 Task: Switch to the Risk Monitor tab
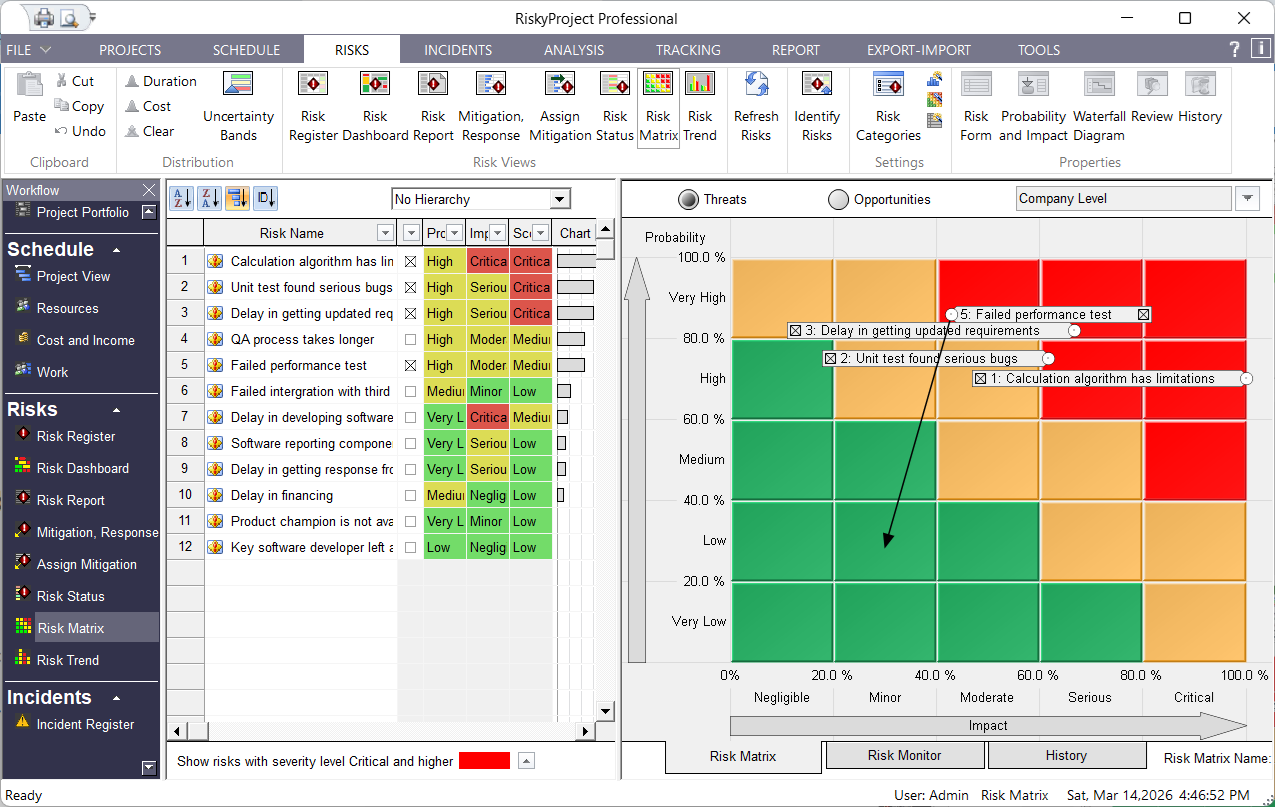904,756
